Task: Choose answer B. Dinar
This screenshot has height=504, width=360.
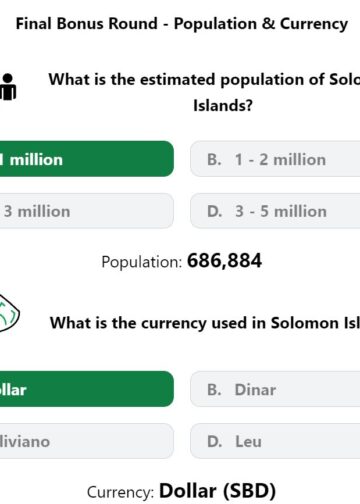Action: click(275, 389)
